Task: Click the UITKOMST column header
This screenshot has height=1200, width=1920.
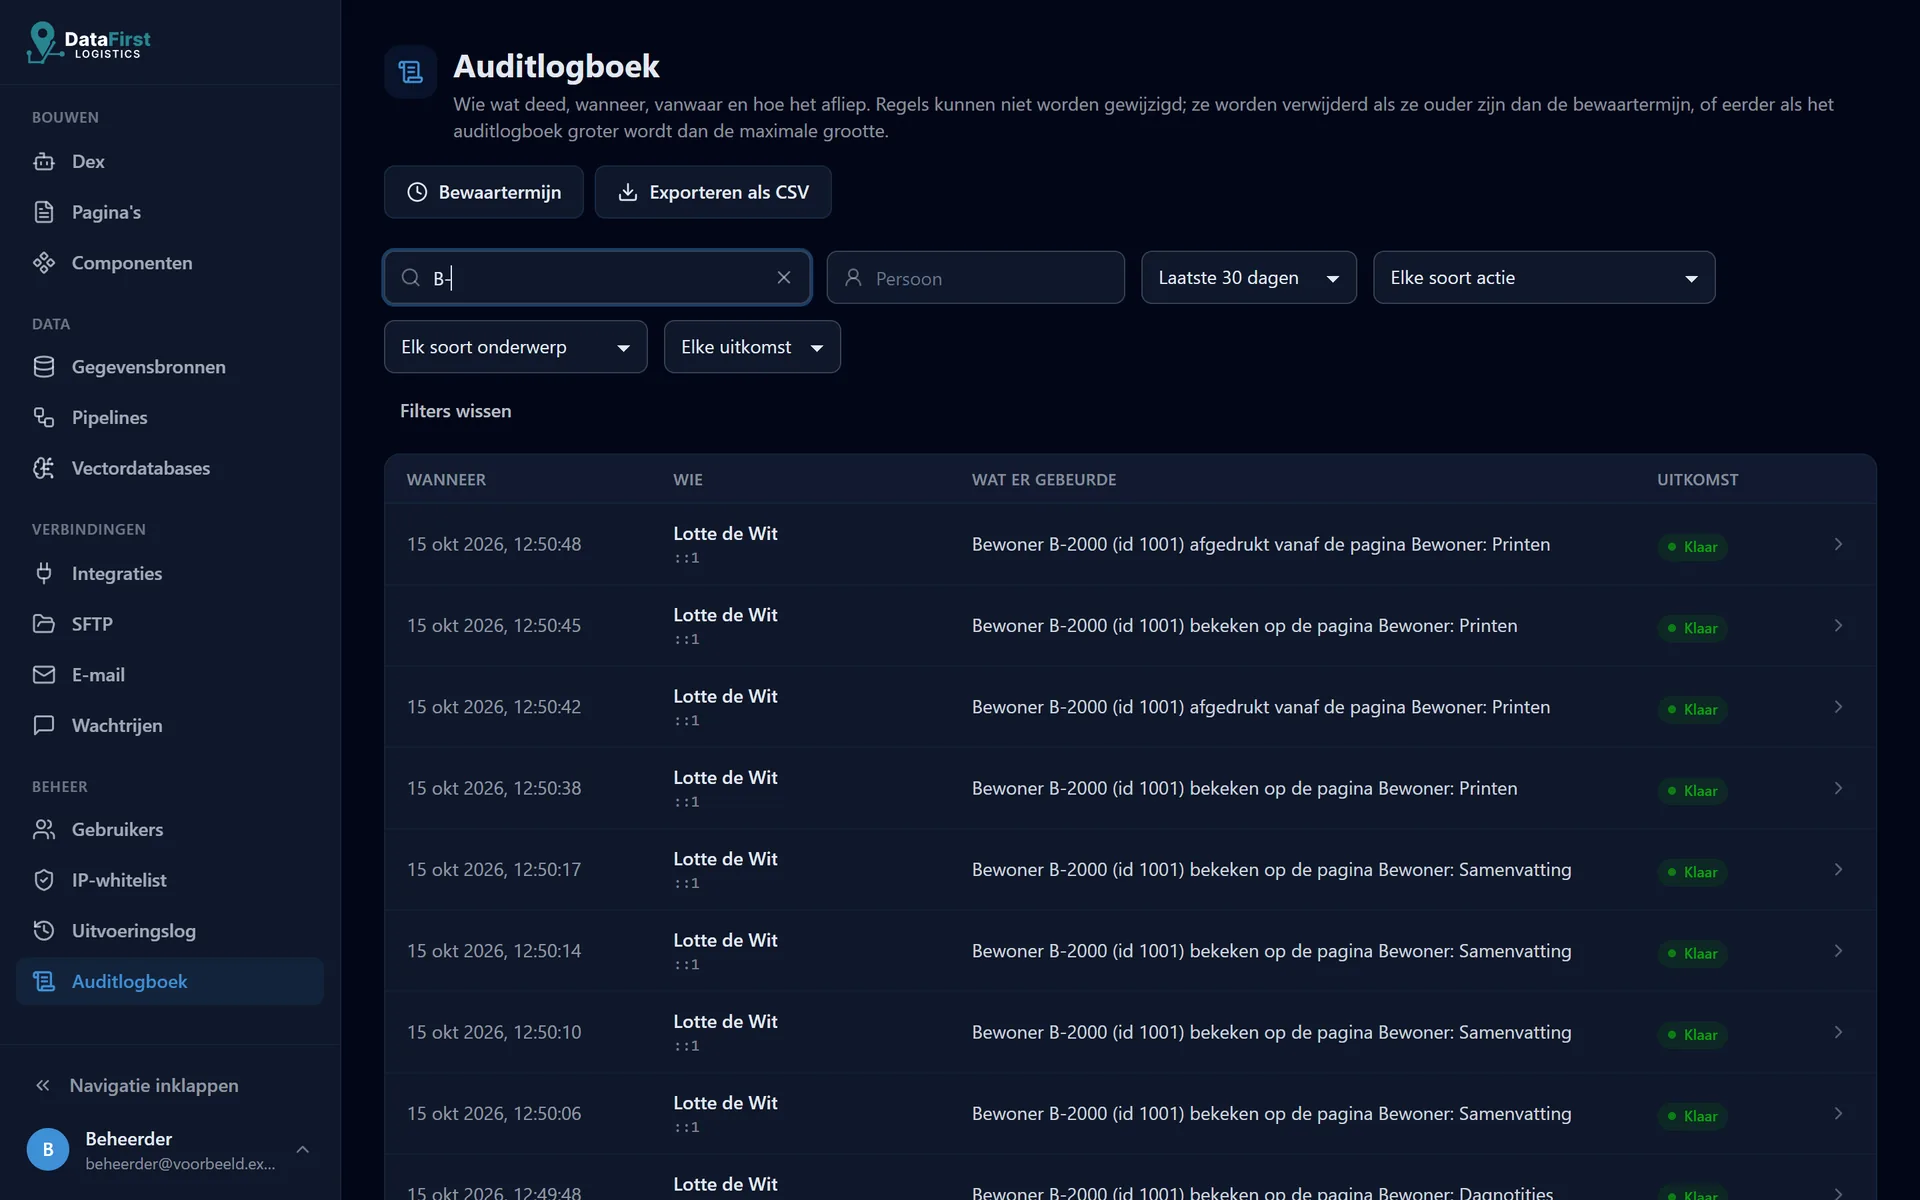Action: click(x=1697, y=480)
